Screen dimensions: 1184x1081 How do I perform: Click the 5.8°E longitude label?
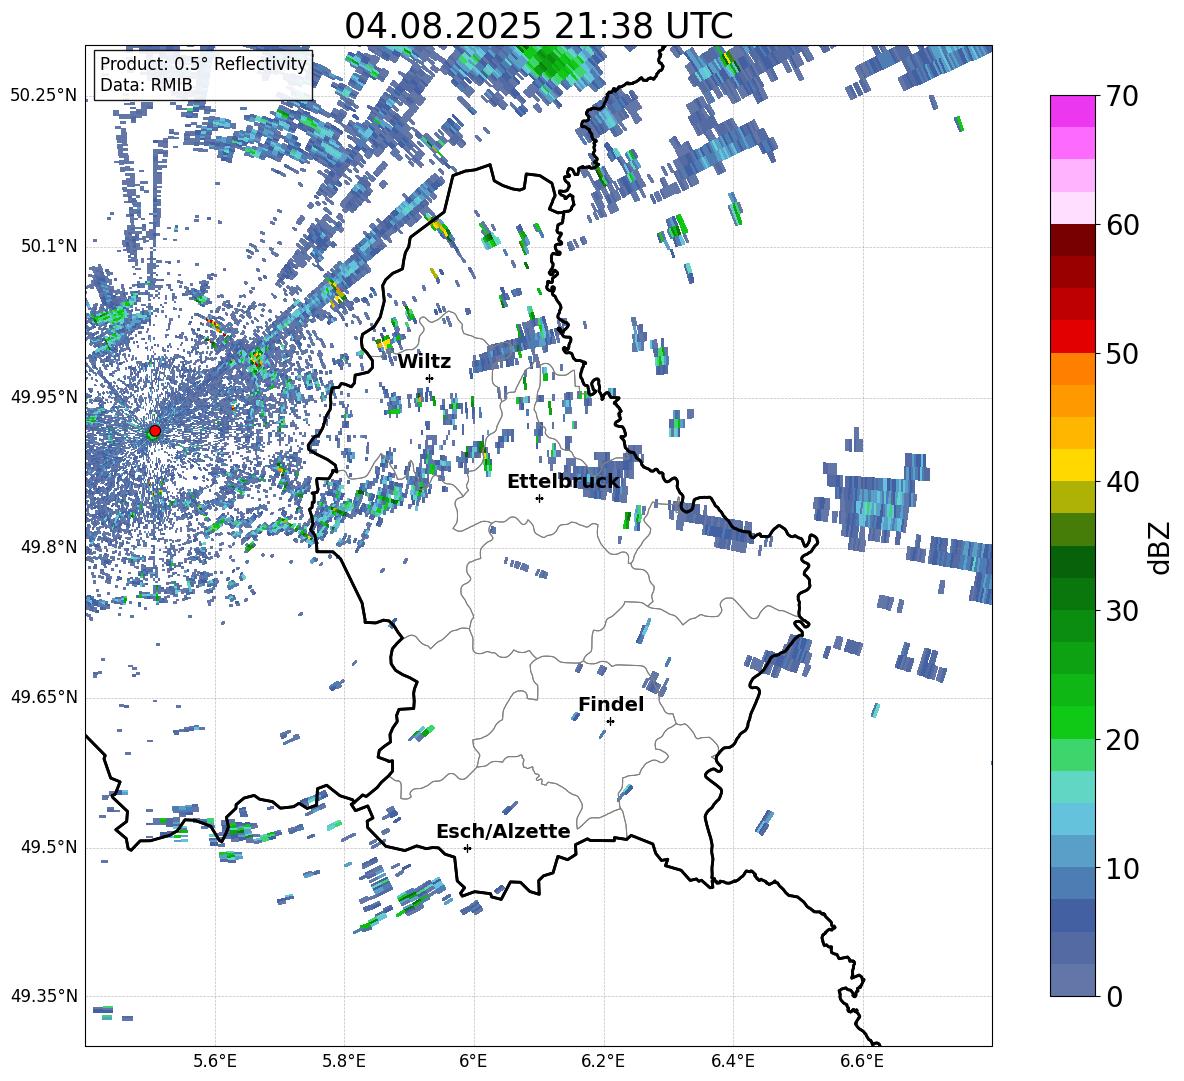(344, 1061)
